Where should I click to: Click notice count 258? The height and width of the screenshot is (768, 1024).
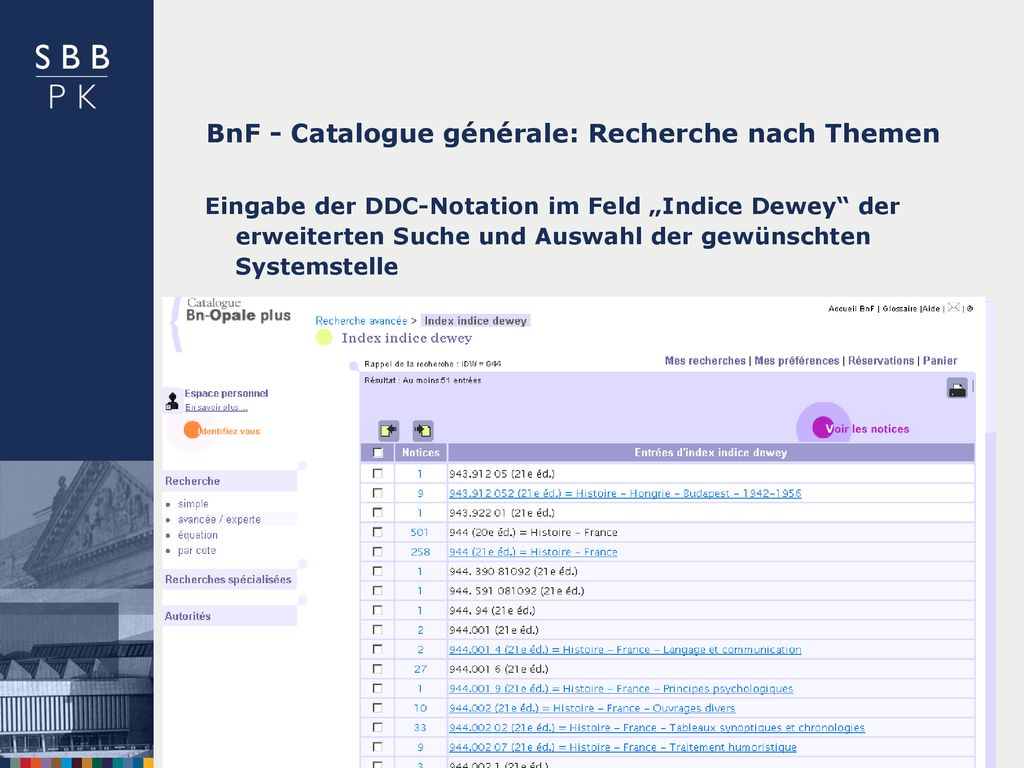coord(420,552)
